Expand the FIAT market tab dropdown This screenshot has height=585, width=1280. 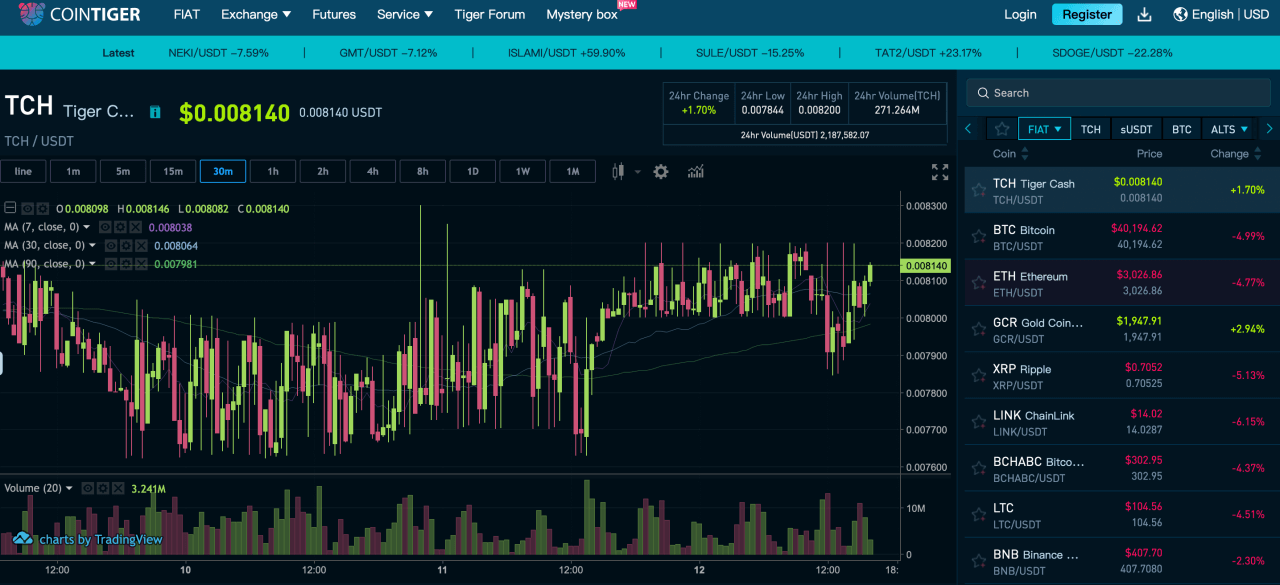pyautogui.click(x=1057, y=129)
